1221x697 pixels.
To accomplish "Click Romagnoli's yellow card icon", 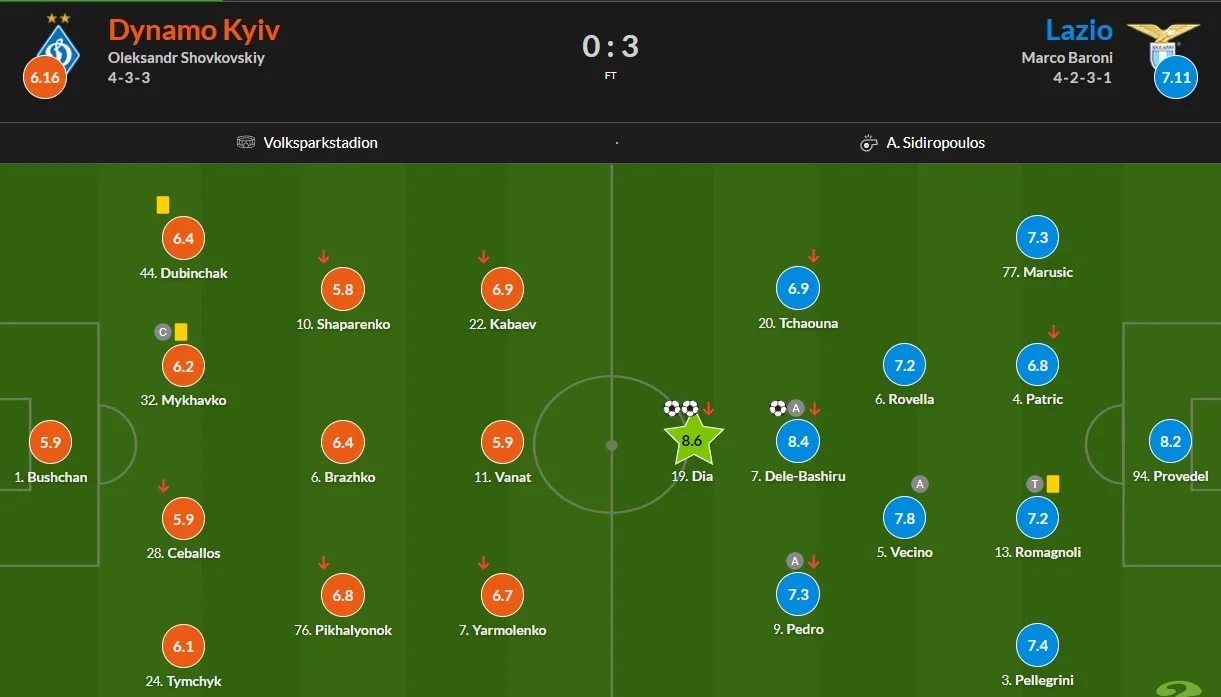I will pos(1053,484).
